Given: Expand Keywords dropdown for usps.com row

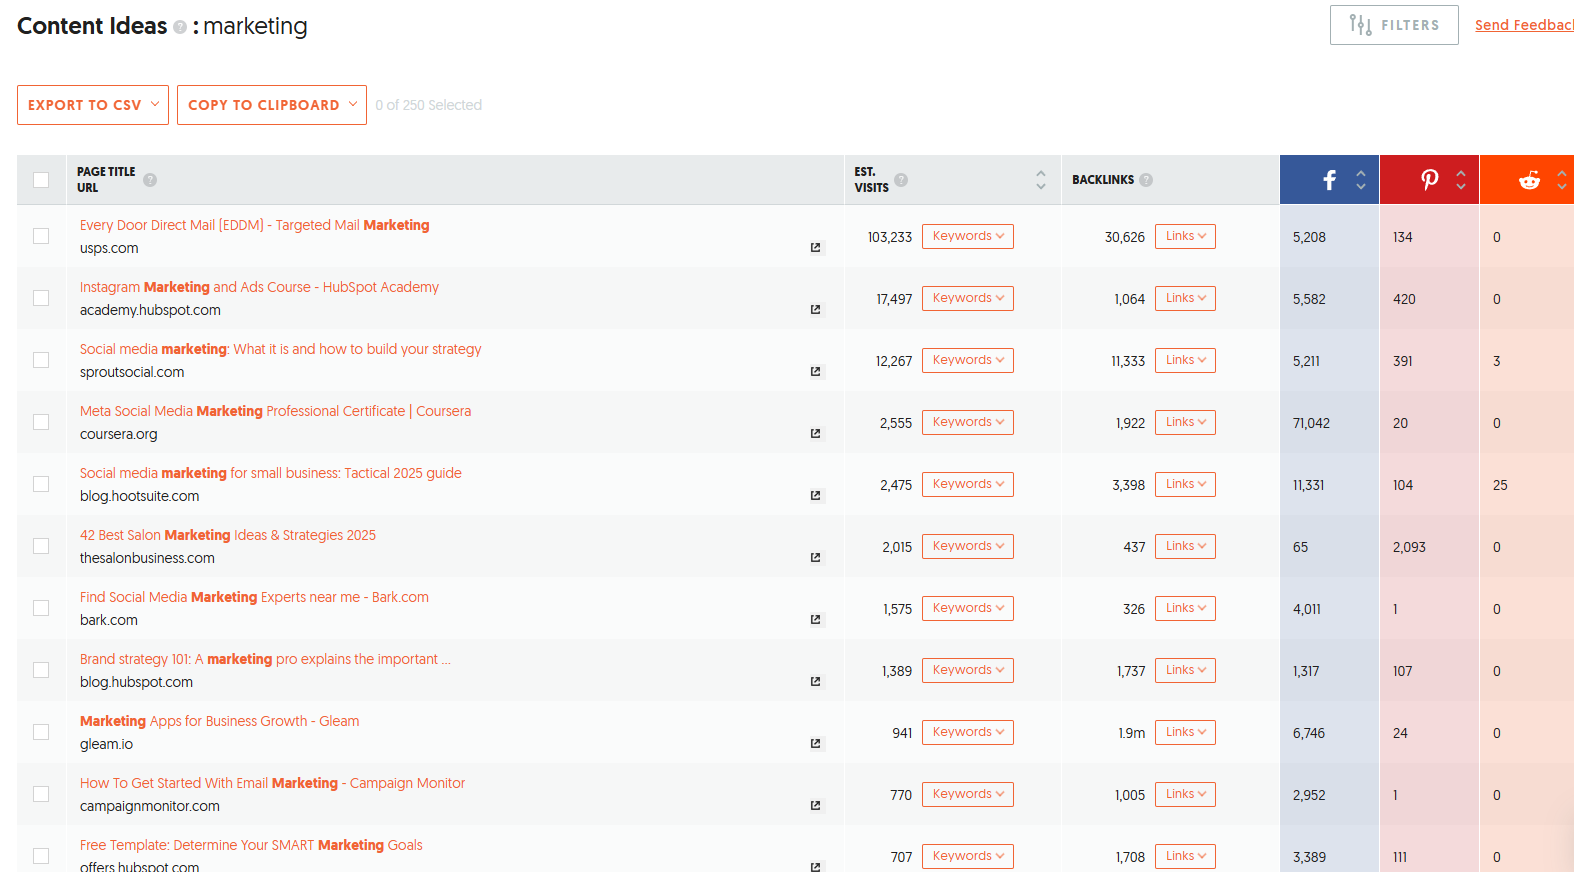Looking at the screenshot, I should (968, 236).
